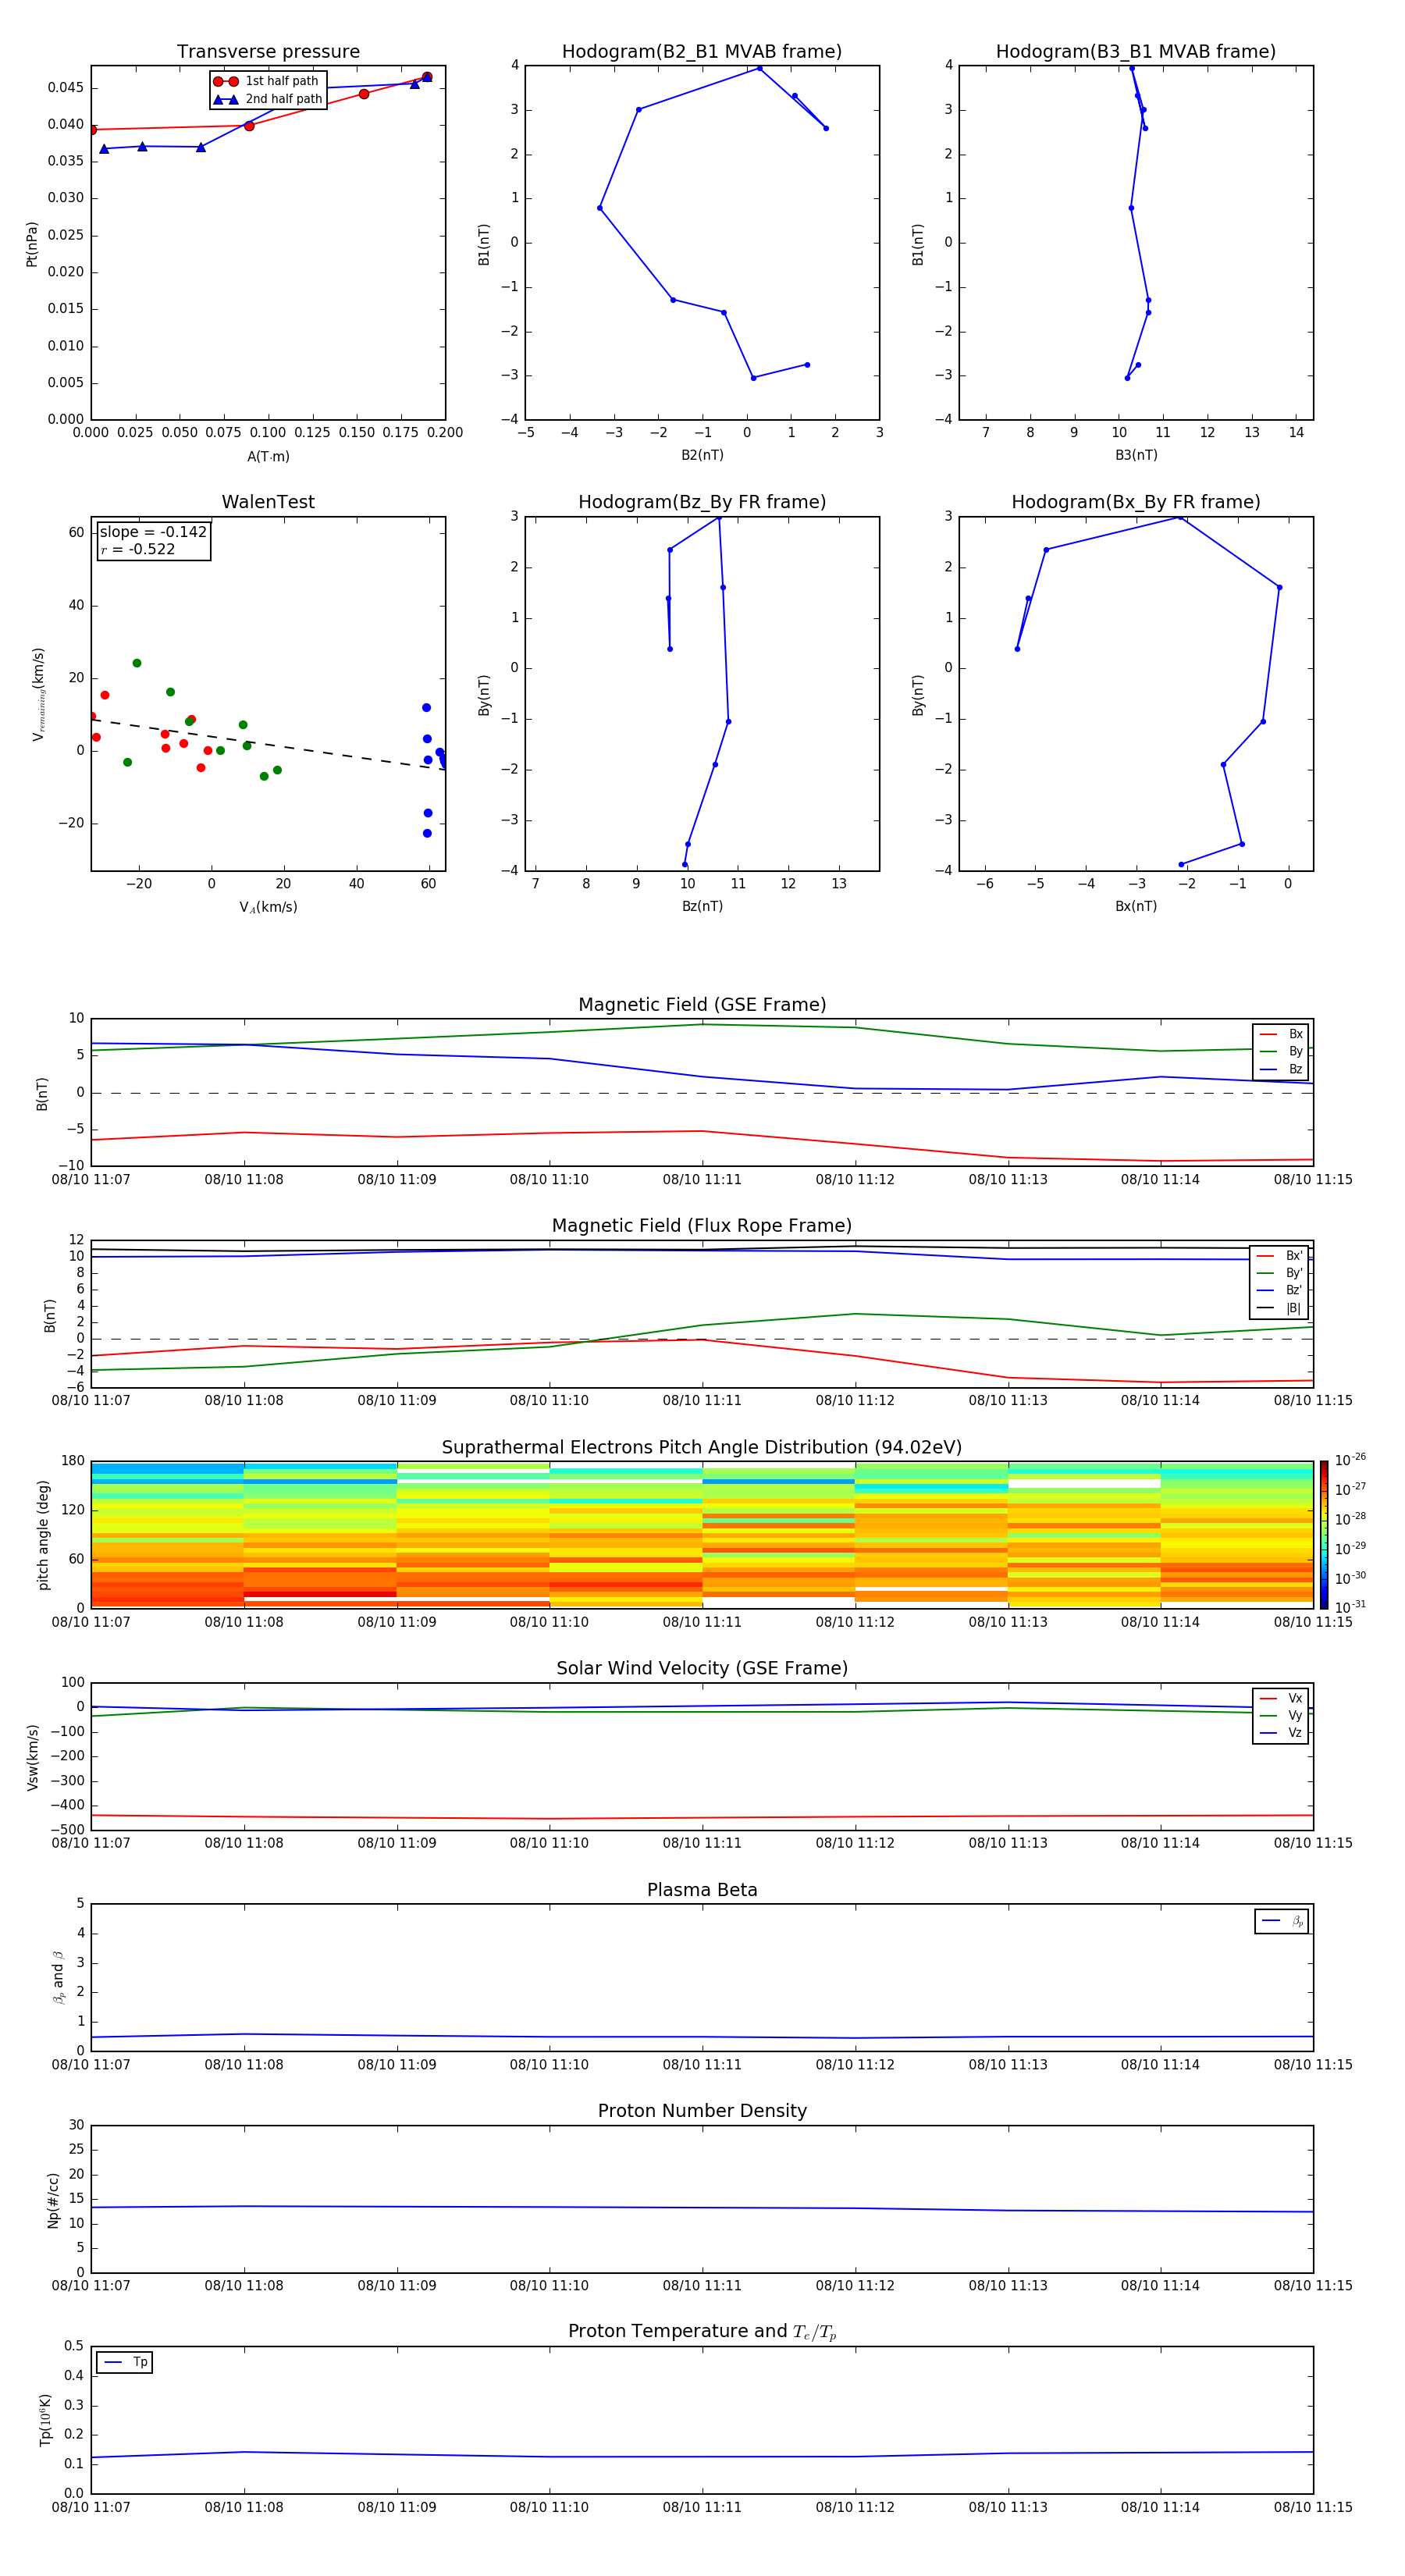1405x2576 pixels.
Task: Select the 'Vx' legend entry
Action: [1281, 1698]
